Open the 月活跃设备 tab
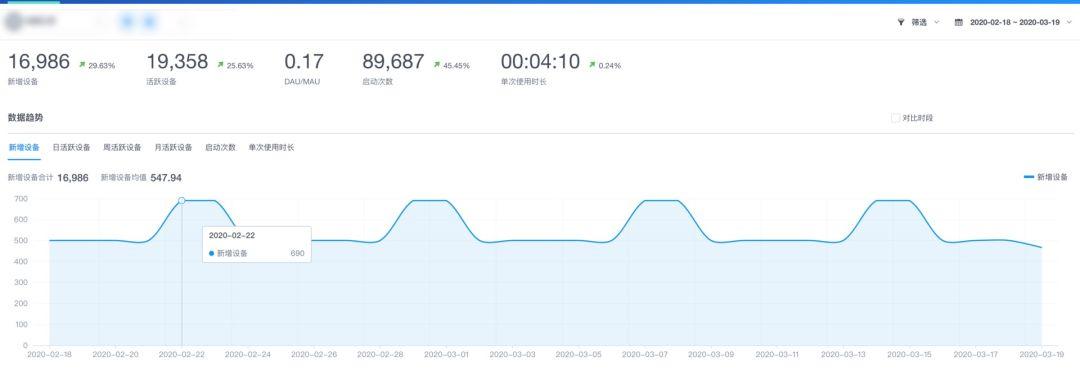Screen dimensions: 1080x374 [x=174, y=147]
